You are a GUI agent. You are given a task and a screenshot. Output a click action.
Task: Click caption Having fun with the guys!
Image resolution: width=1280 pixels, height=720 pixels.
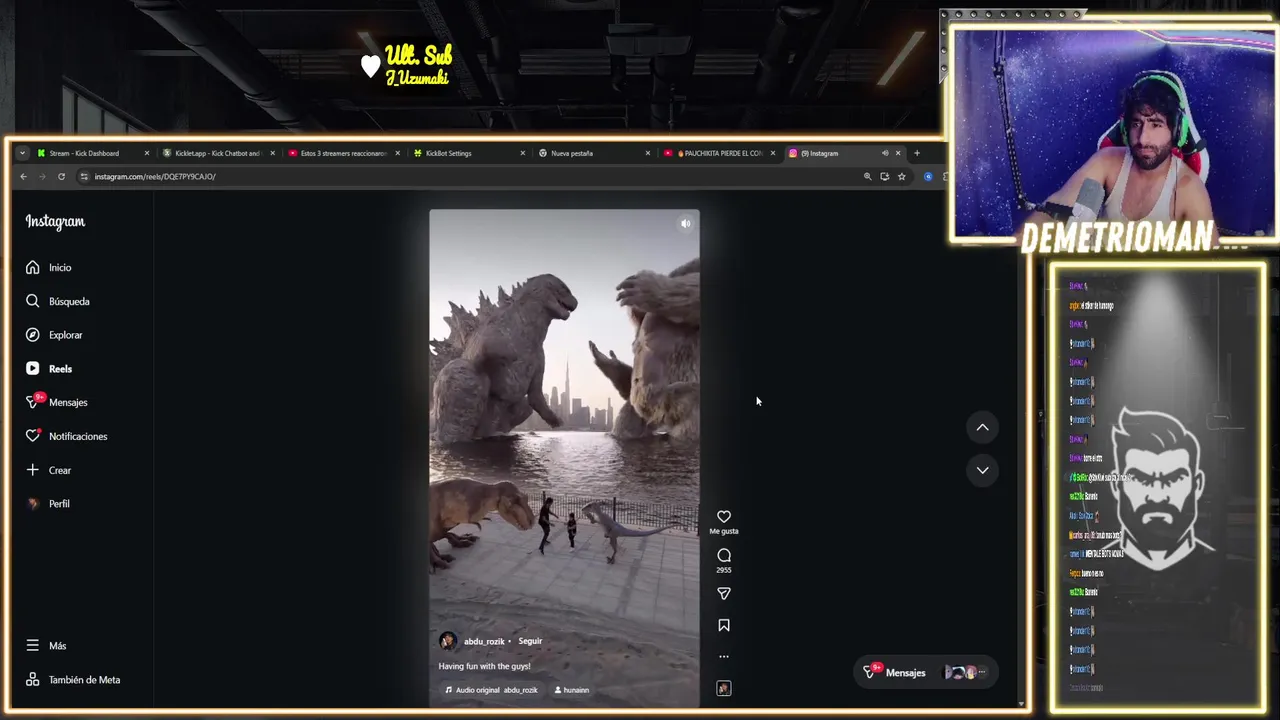(484, 666)
